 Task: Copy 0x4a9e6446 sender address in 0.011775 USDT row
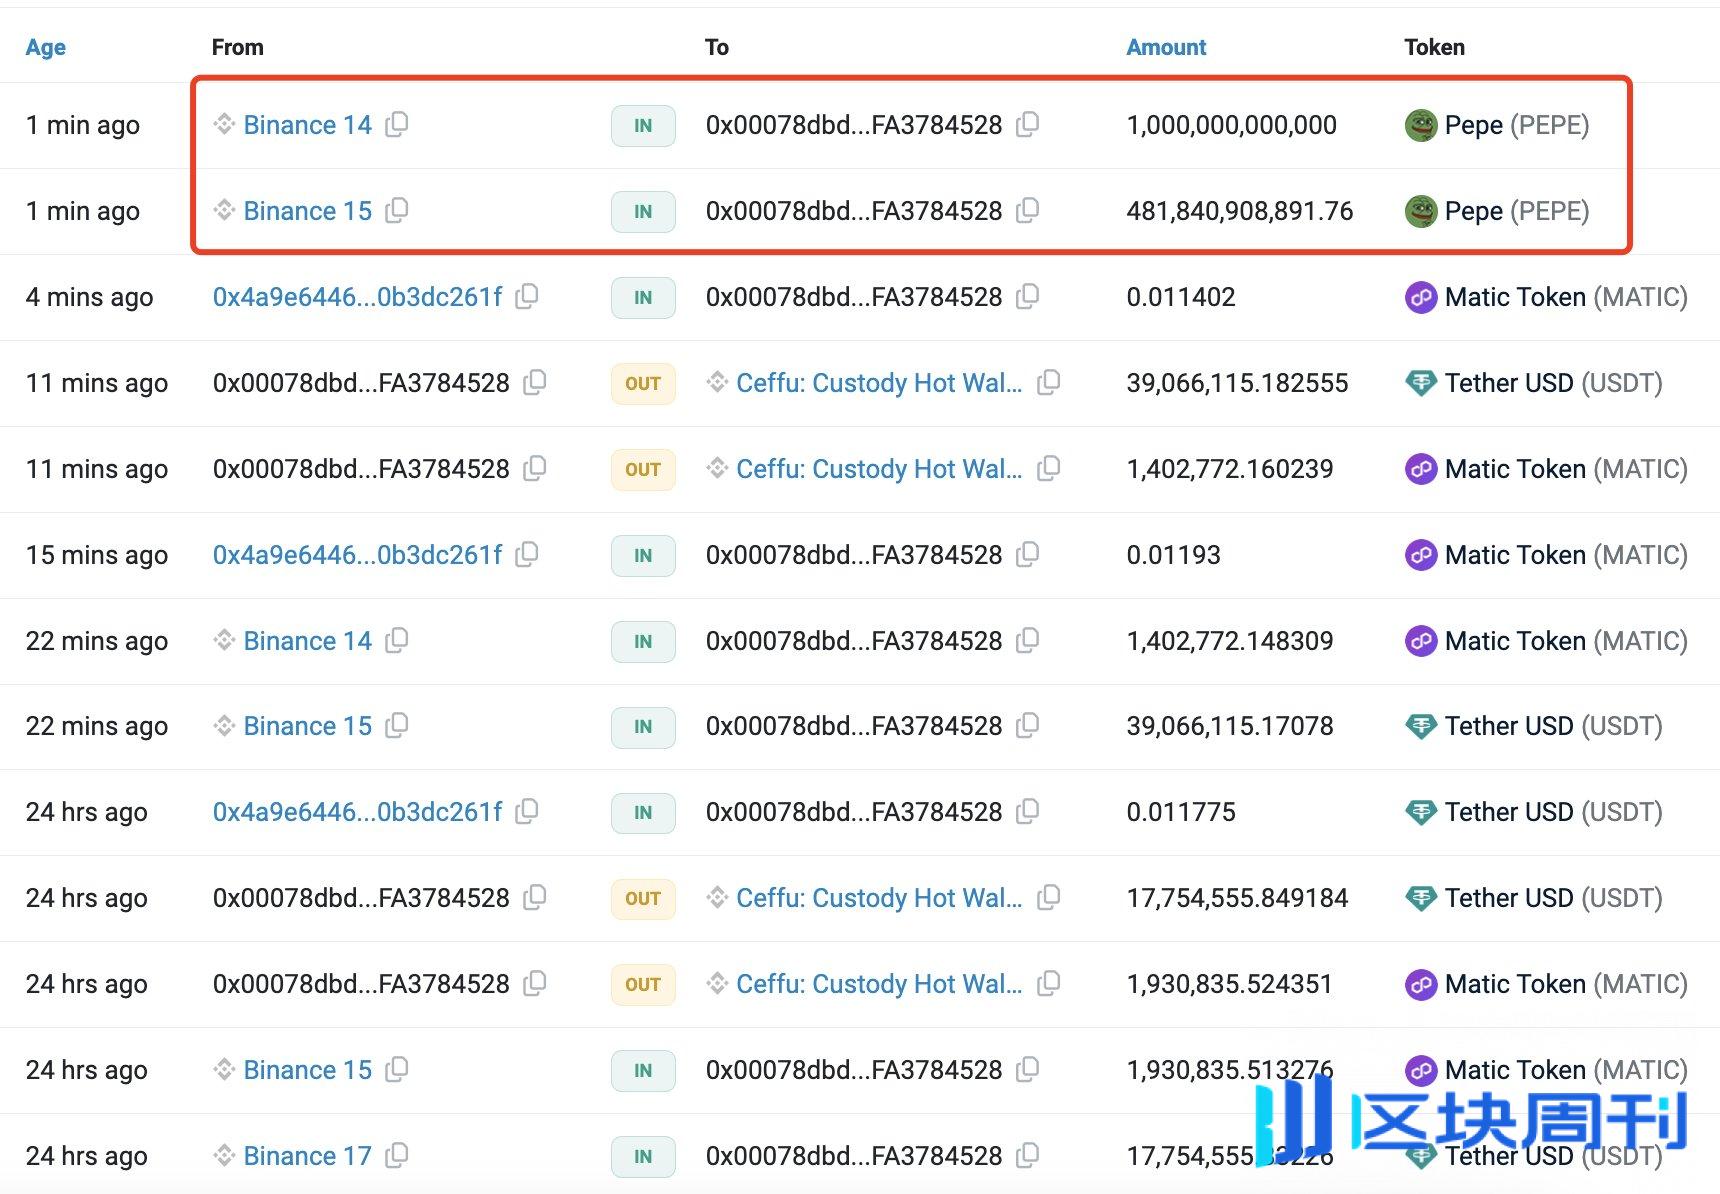[527, 812]
